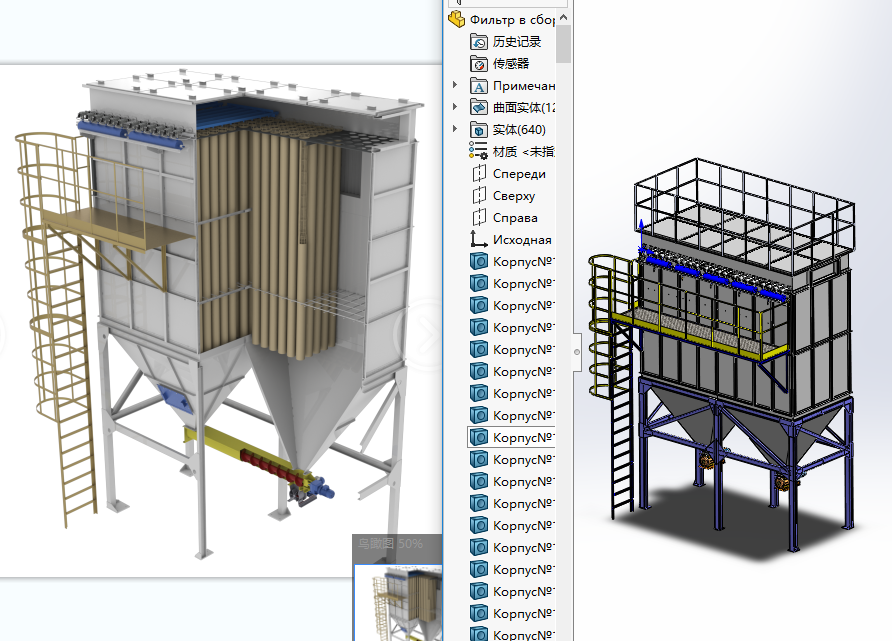Select the Справа plane icon
Screen dimensions: 892x641
click(479, 218)
